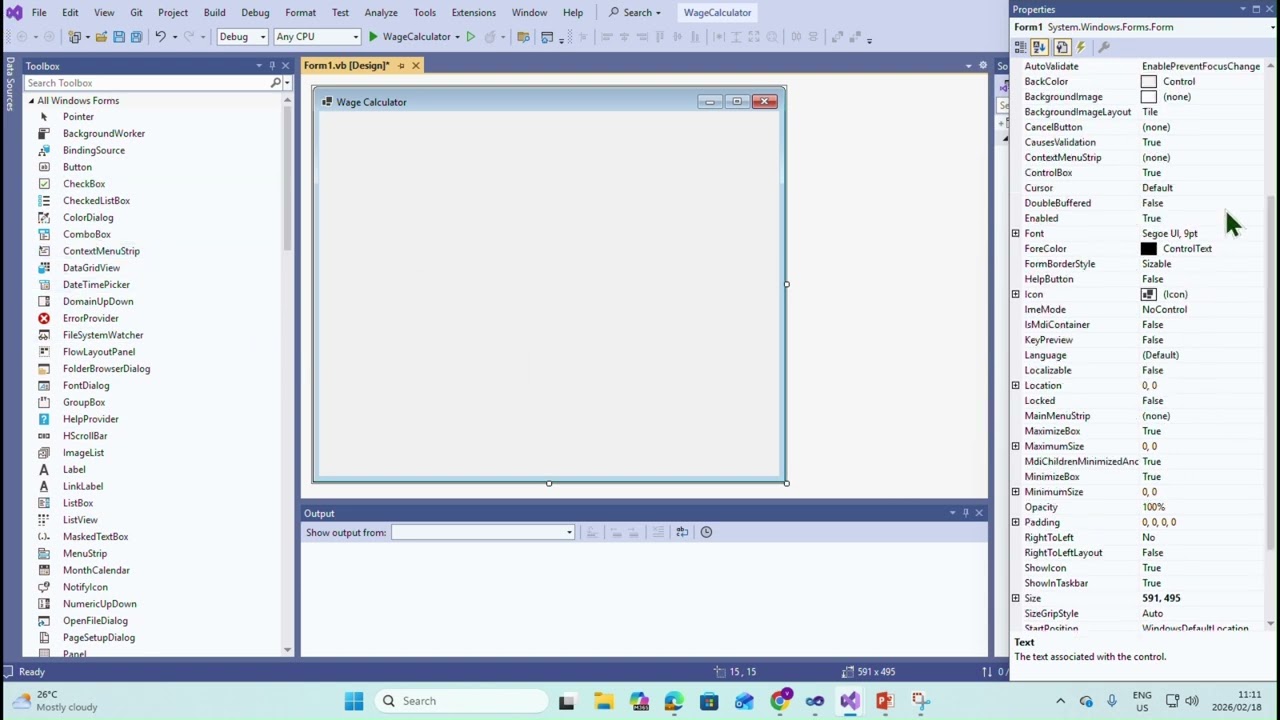Click the black ForeColor swatch
Viewport: 1280px width, 720px height.
[1148, 248]
